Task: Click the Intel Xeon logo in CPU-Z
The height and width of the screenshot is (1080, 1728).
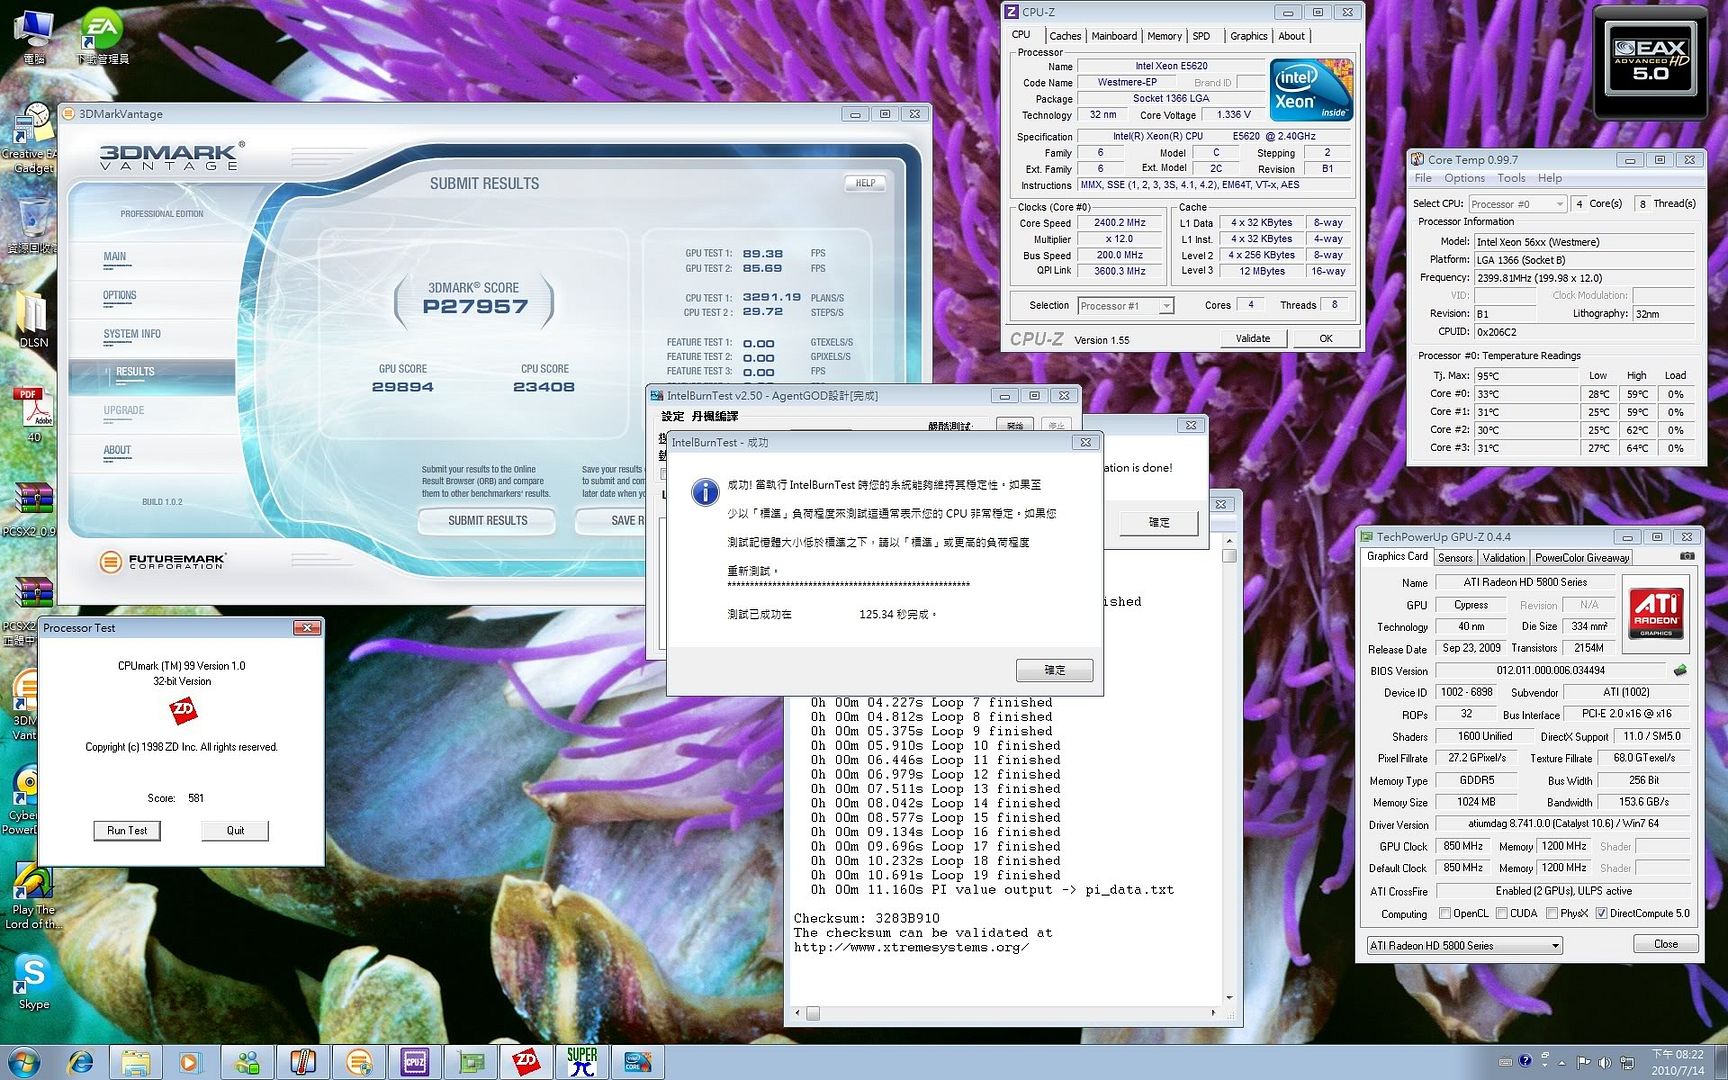Action: [1311, 90]
